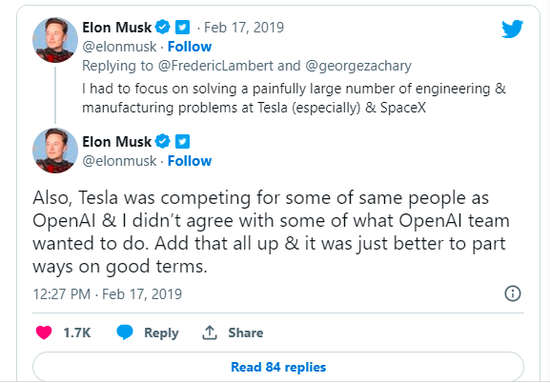This screenshot has height=383, width=550.
Task: Click the blue reply bubble icon
Action: coord(125,332)
